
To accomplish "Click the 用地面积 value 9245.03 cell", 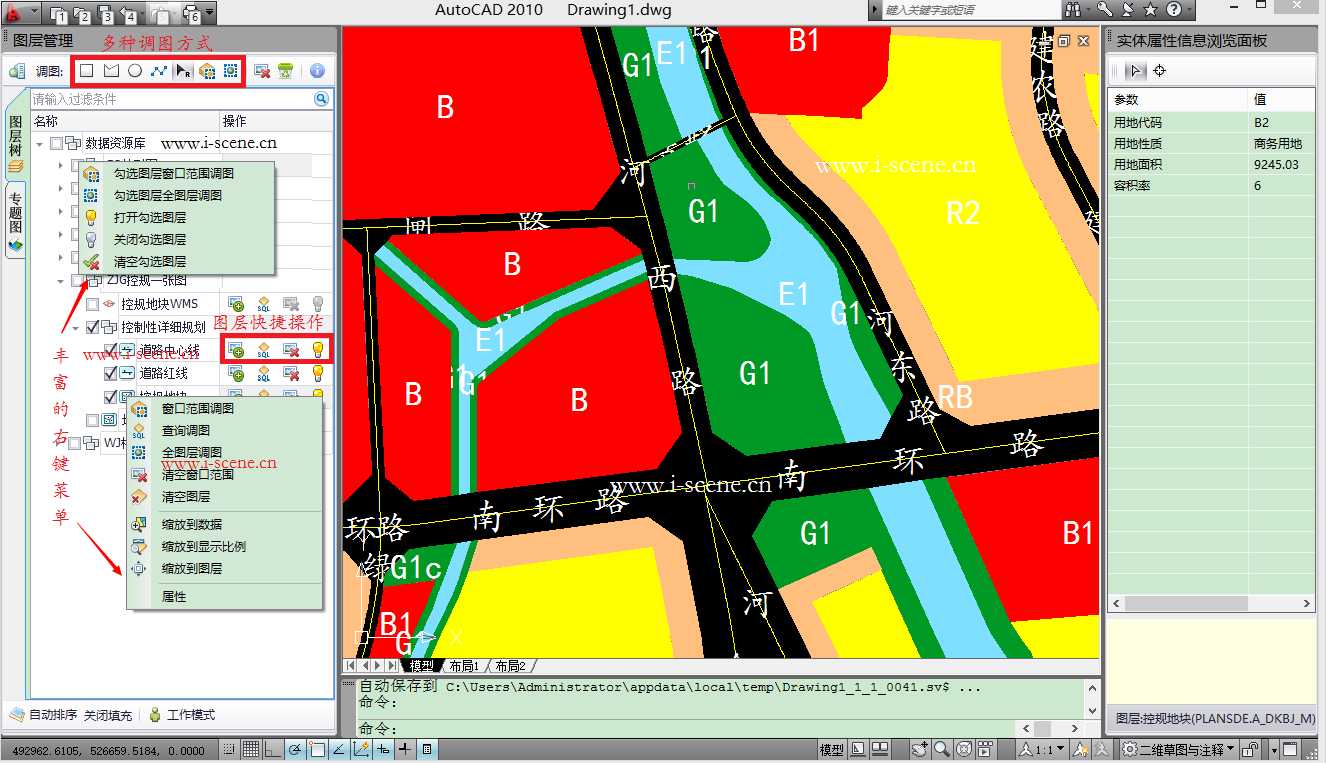I will click(x=1282, y=164).
